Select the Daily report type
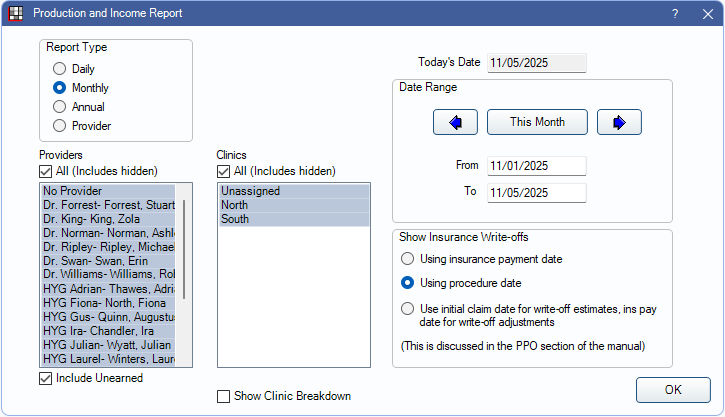 pos(60,69)
